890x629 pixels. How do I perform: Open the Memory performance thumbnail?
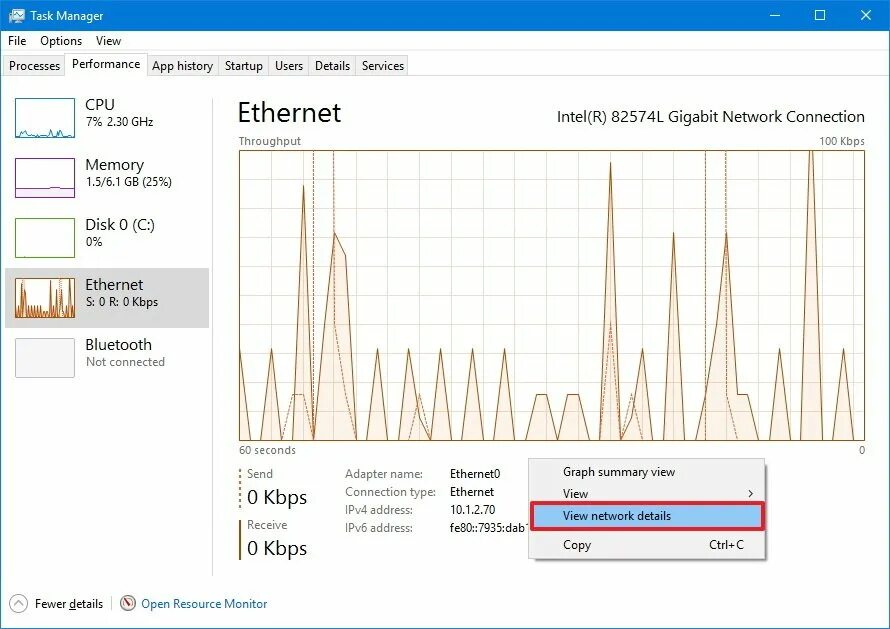(45, 178)
